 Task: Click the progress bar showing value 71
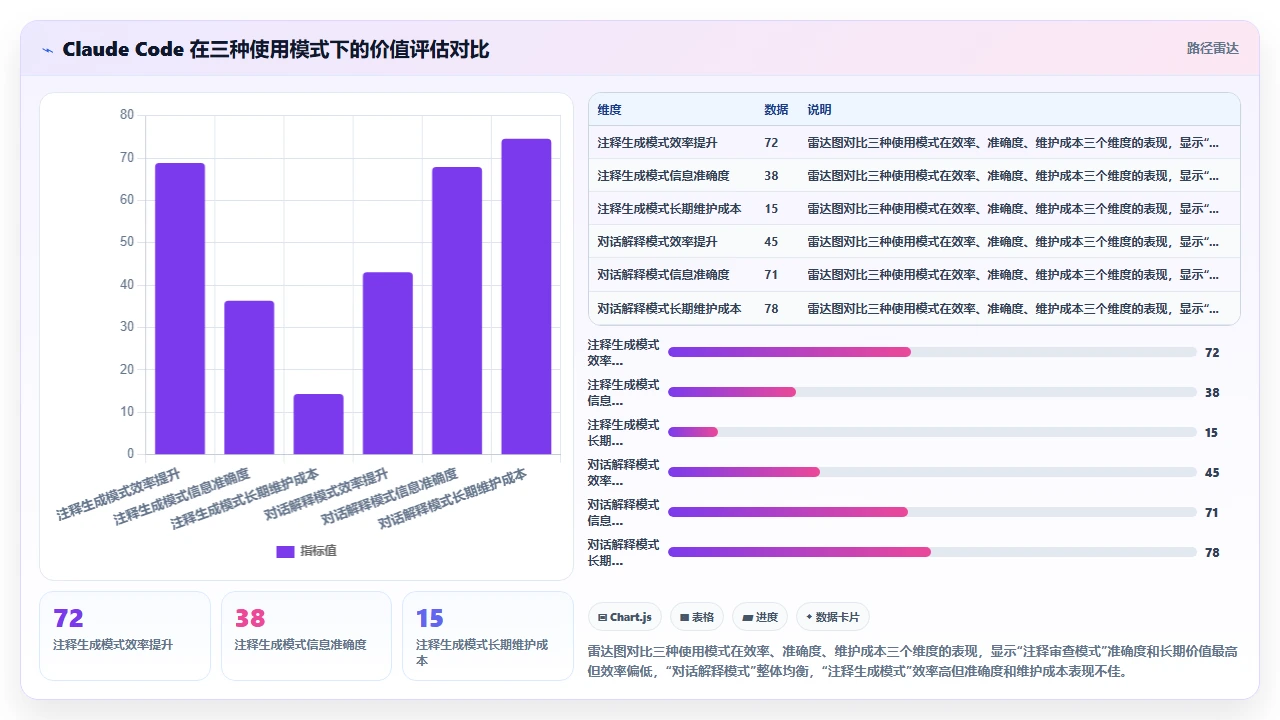932,512
